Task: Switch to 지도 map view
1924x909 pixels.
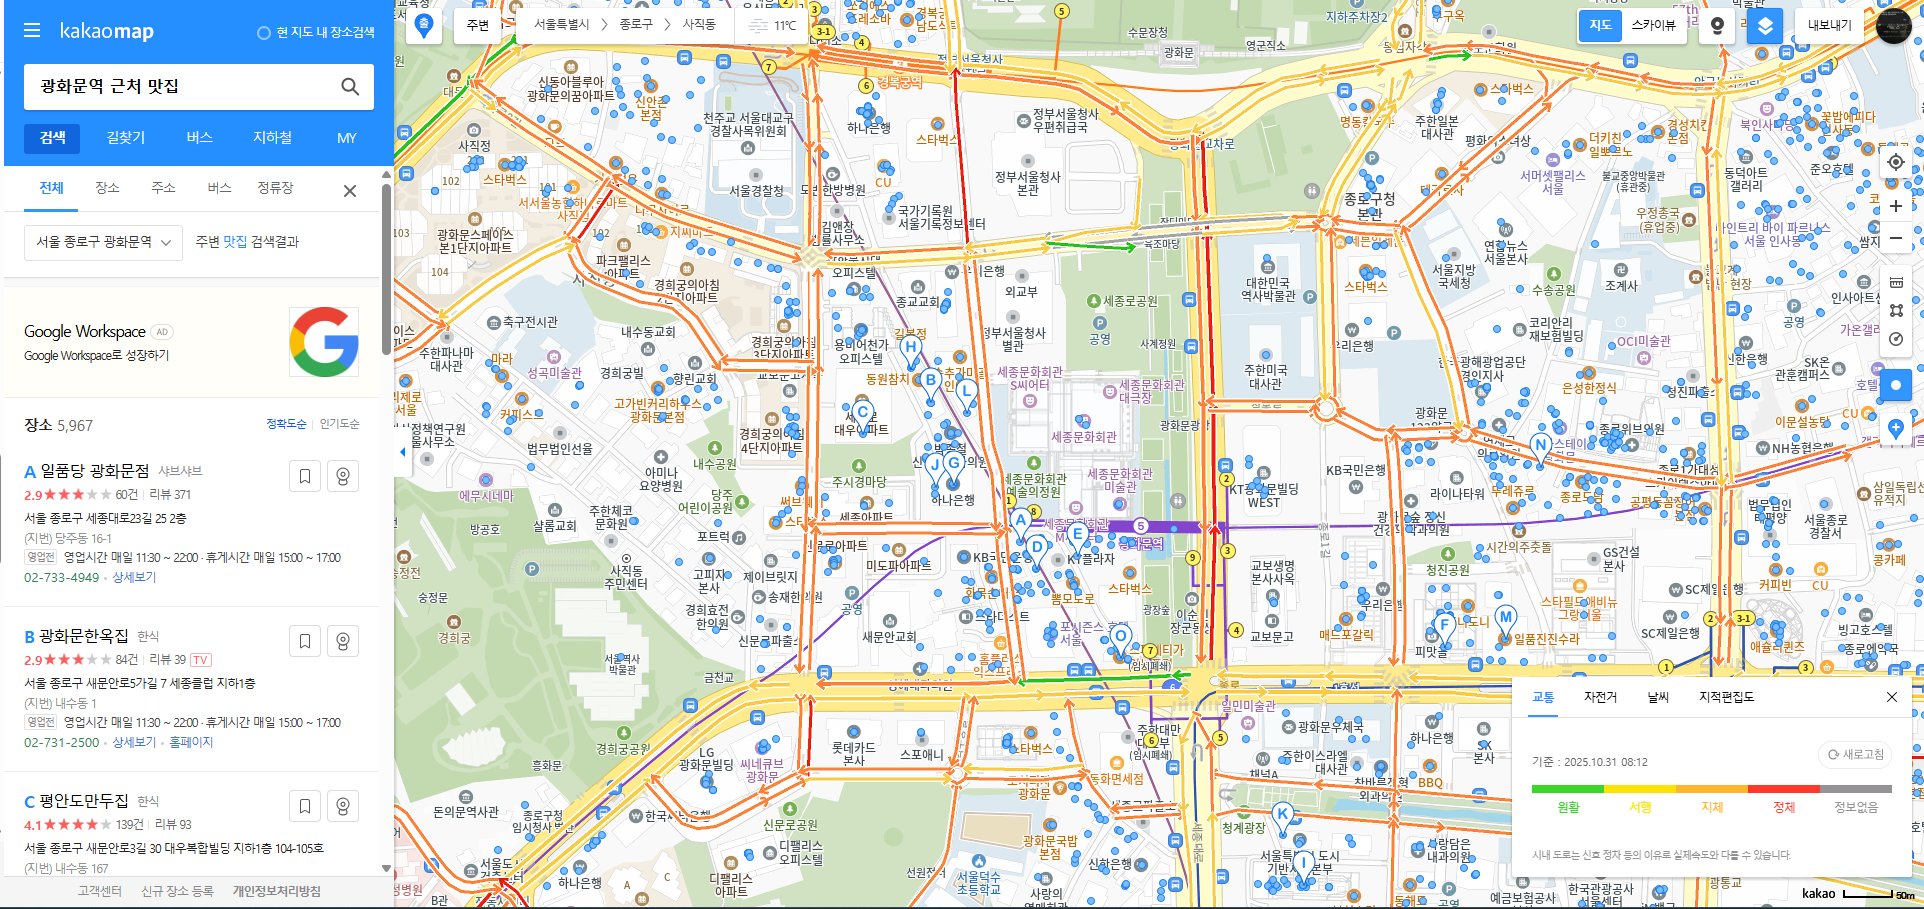Action: [x=1600, y=25]
